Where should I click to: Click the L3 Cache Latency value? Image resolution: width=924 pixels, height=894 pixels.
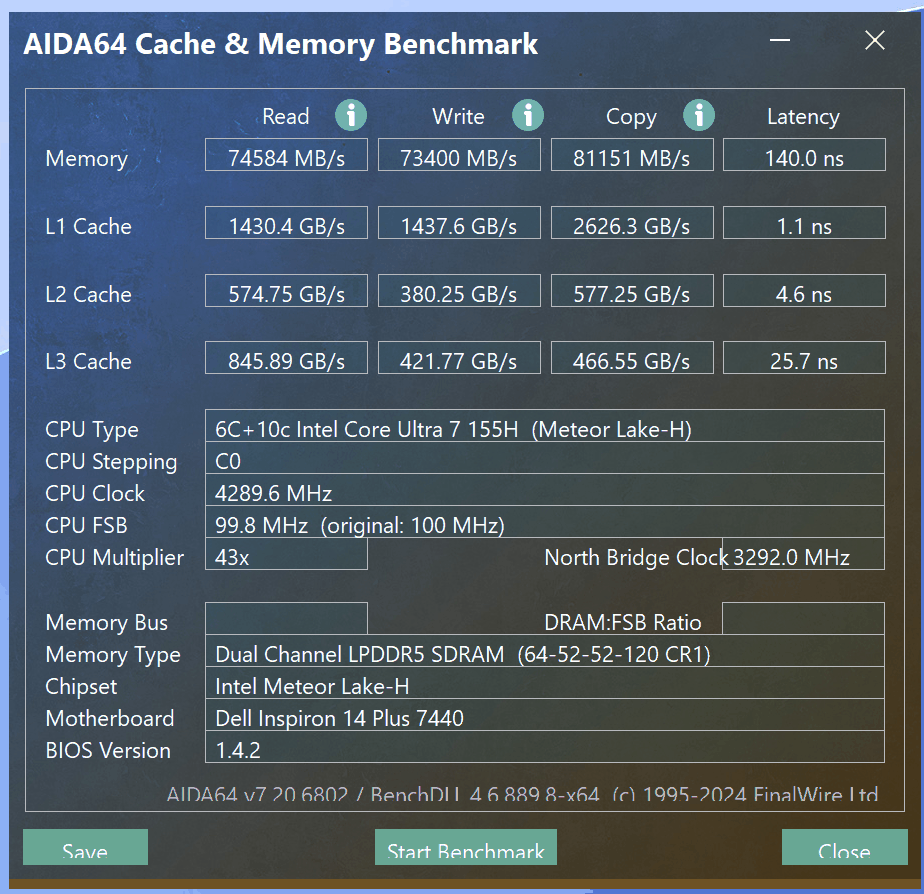pyautogui.click(x=804, y=359)
